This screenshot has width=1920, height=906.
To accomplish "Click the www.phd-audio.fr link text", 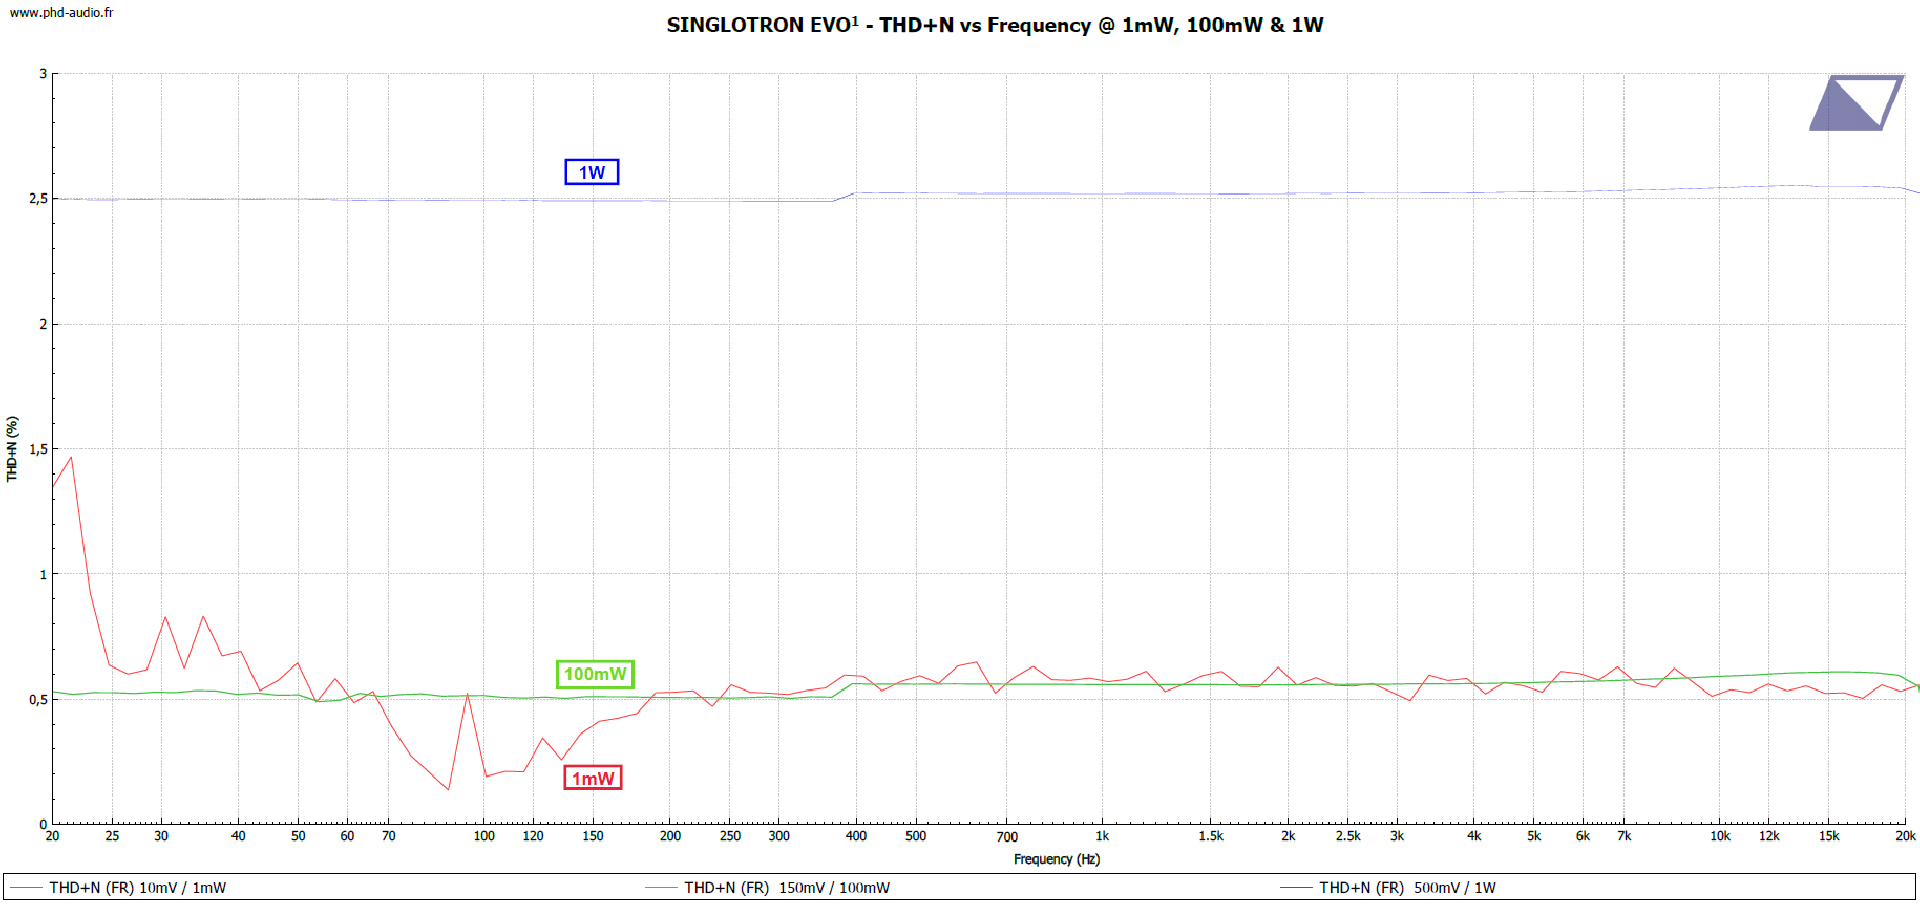I will [61, 12].
